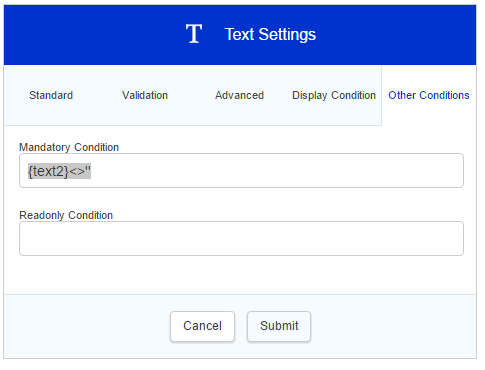Open the Validation tab
The height and width of the screenshot is (370, 485).
pos(145,95)
